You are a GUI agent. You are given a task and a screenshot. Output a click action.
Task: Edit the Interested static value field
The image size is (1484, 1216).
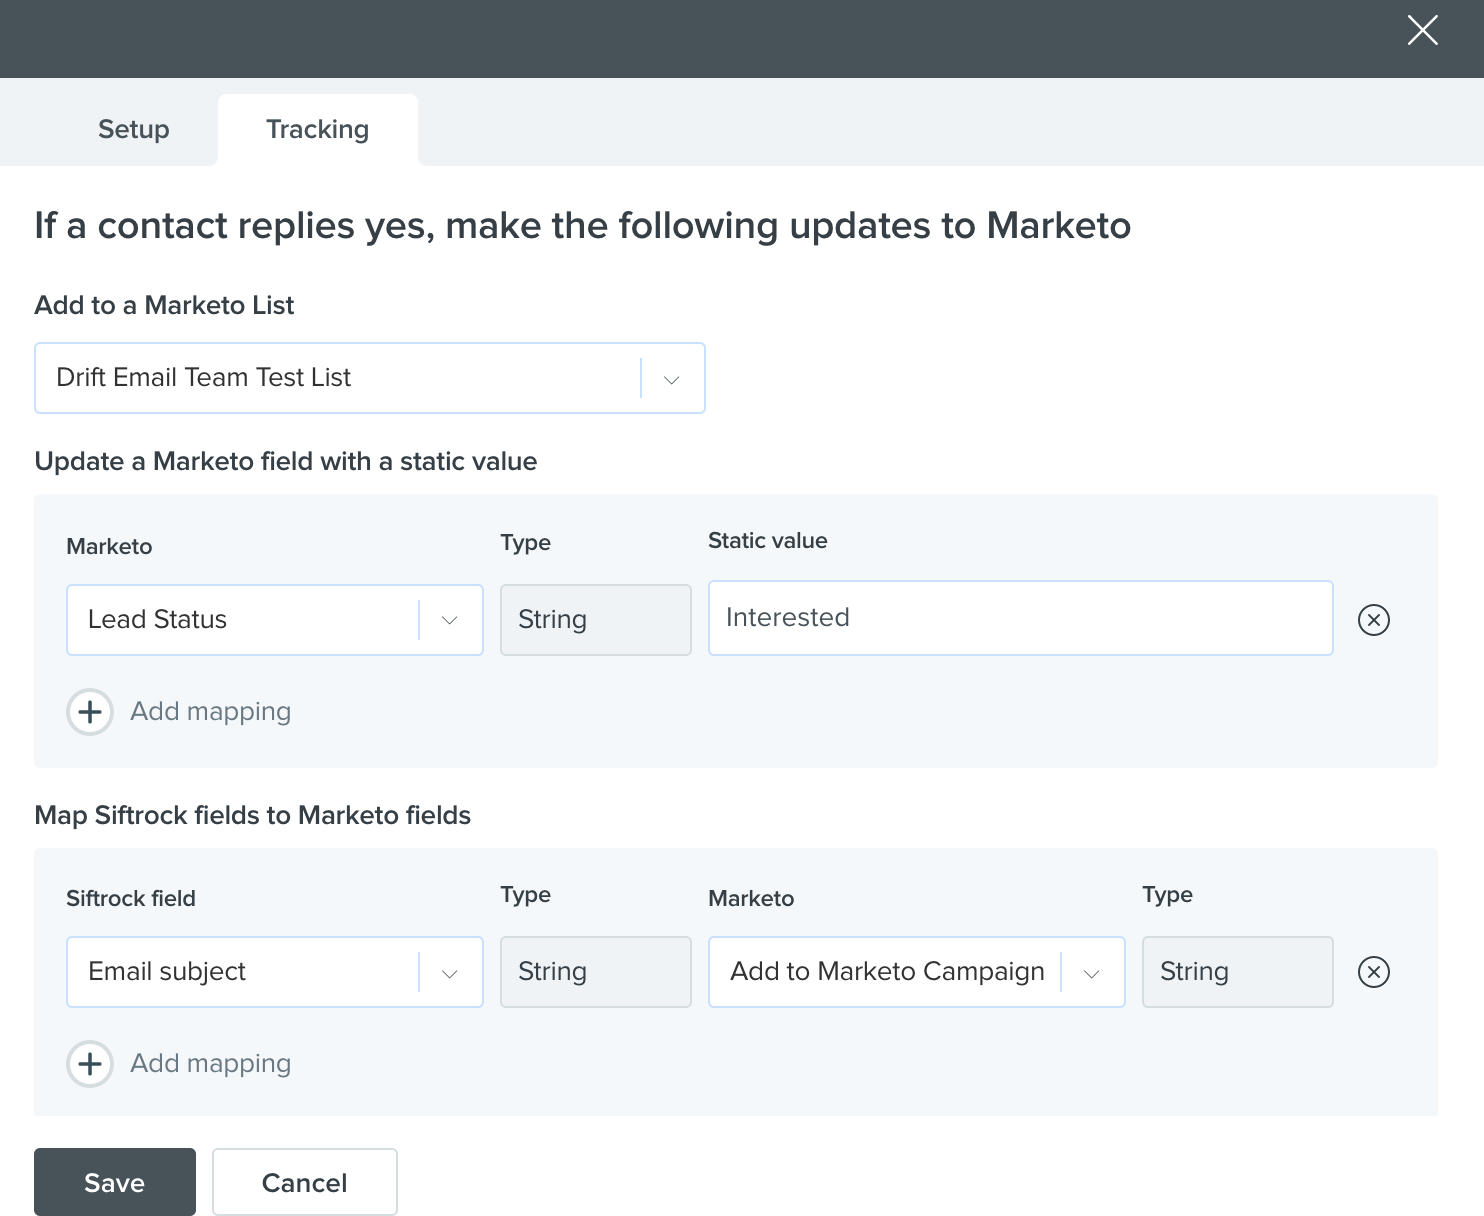coord(1021,618)
